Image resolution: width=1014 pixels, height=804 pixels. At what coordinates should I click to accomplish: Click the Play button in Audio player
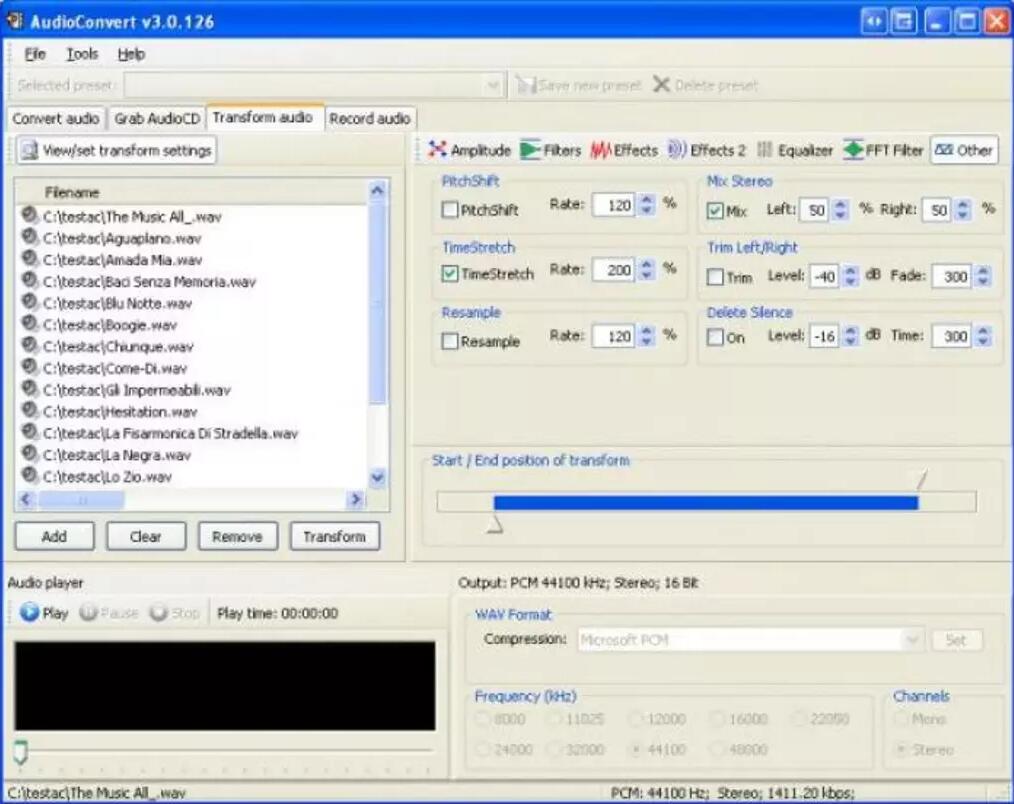(x=44, y=613)
